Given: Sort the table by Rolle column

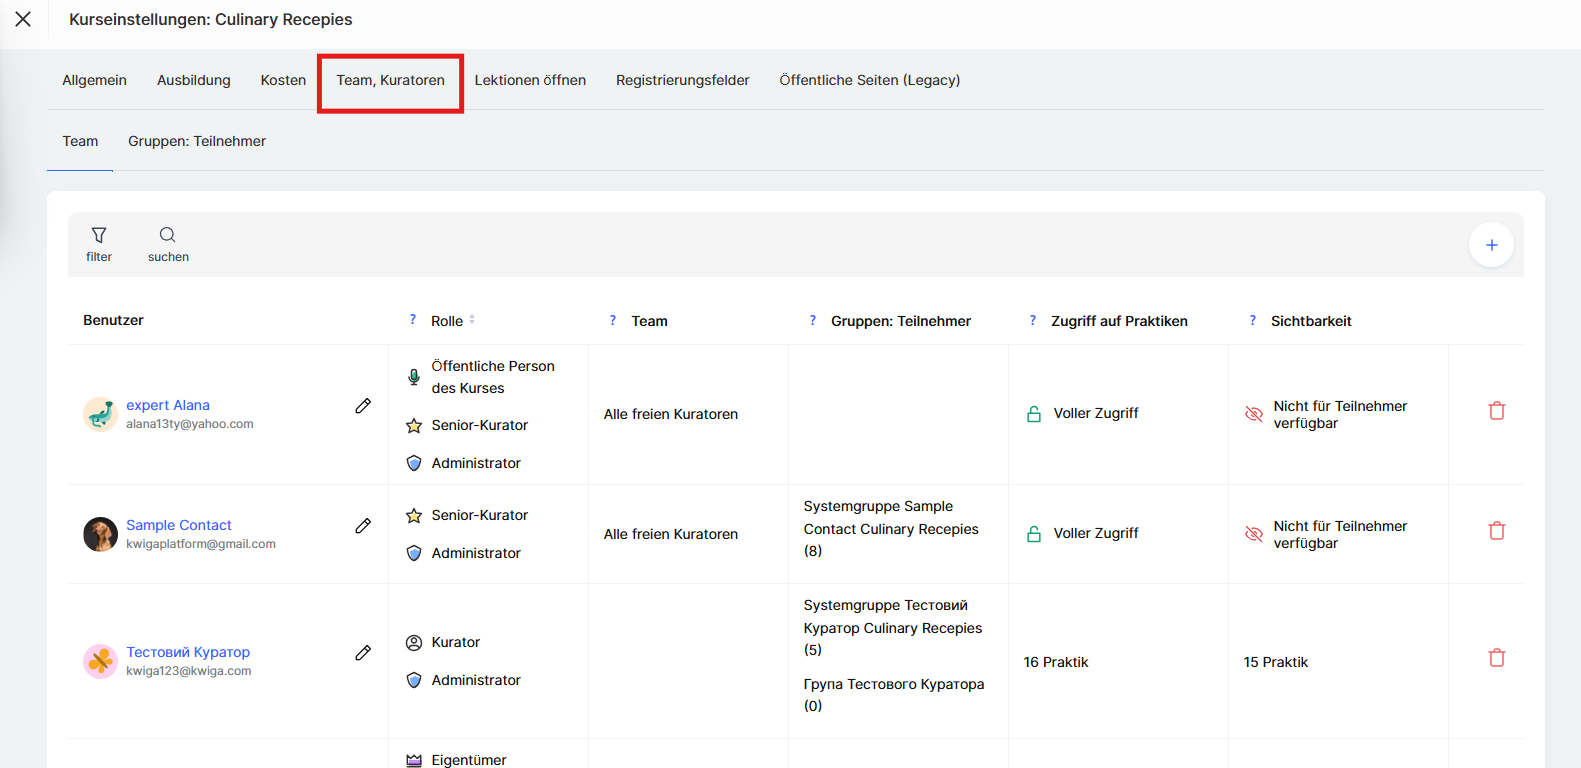Looking at the screenshot, I should pyautogui.click(x=472, y=320).
